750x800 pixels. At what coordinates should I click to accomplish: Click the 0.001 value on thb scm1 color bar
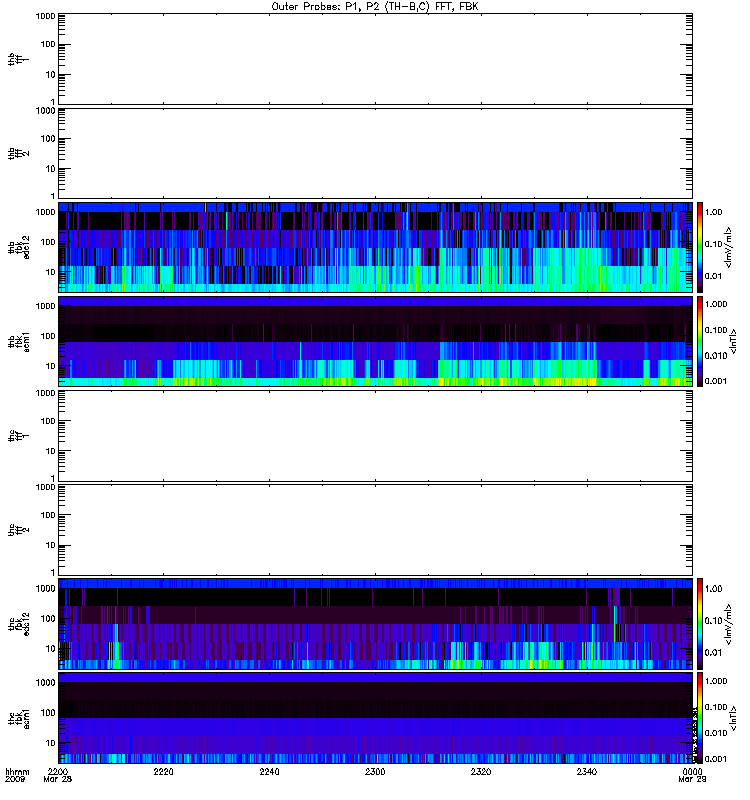coord(716,381)
